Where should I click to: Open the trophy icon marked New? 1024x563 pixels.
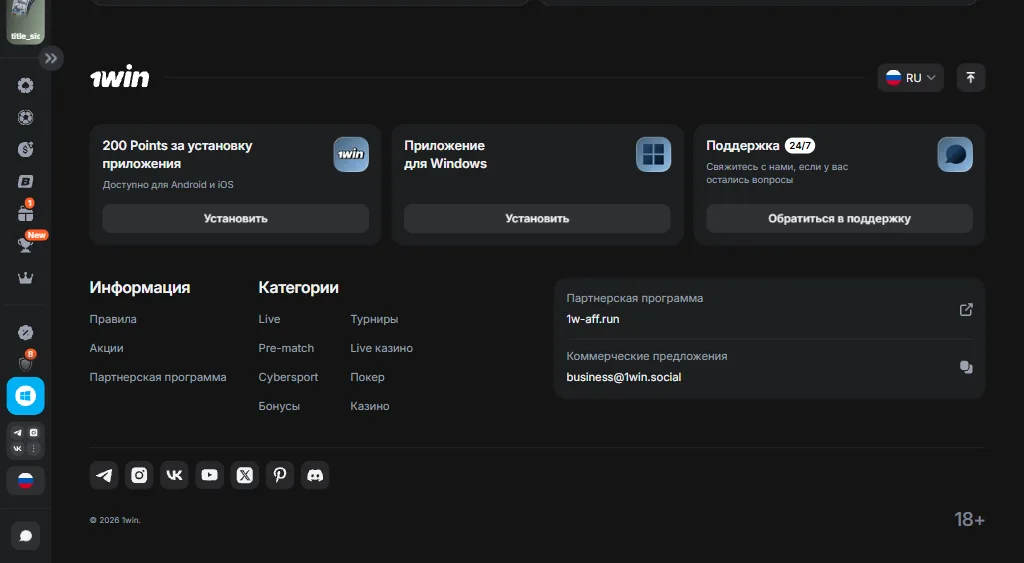25,244
